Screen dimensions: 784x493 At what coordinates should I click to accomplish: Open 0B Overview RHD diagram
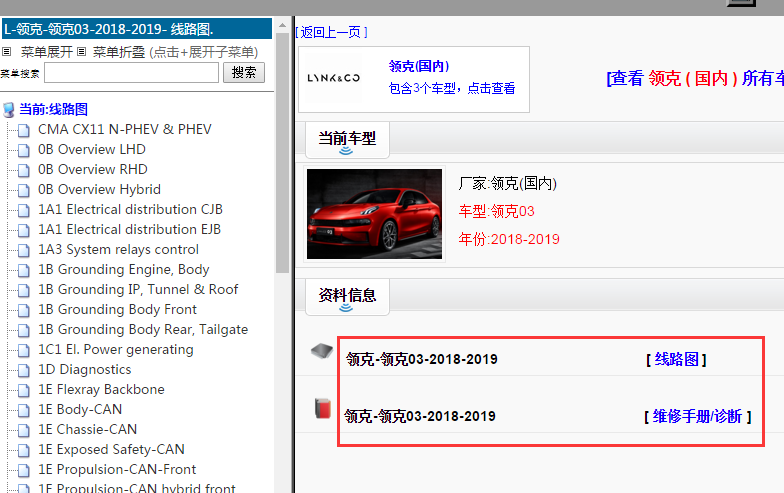(x=93, y=170)
